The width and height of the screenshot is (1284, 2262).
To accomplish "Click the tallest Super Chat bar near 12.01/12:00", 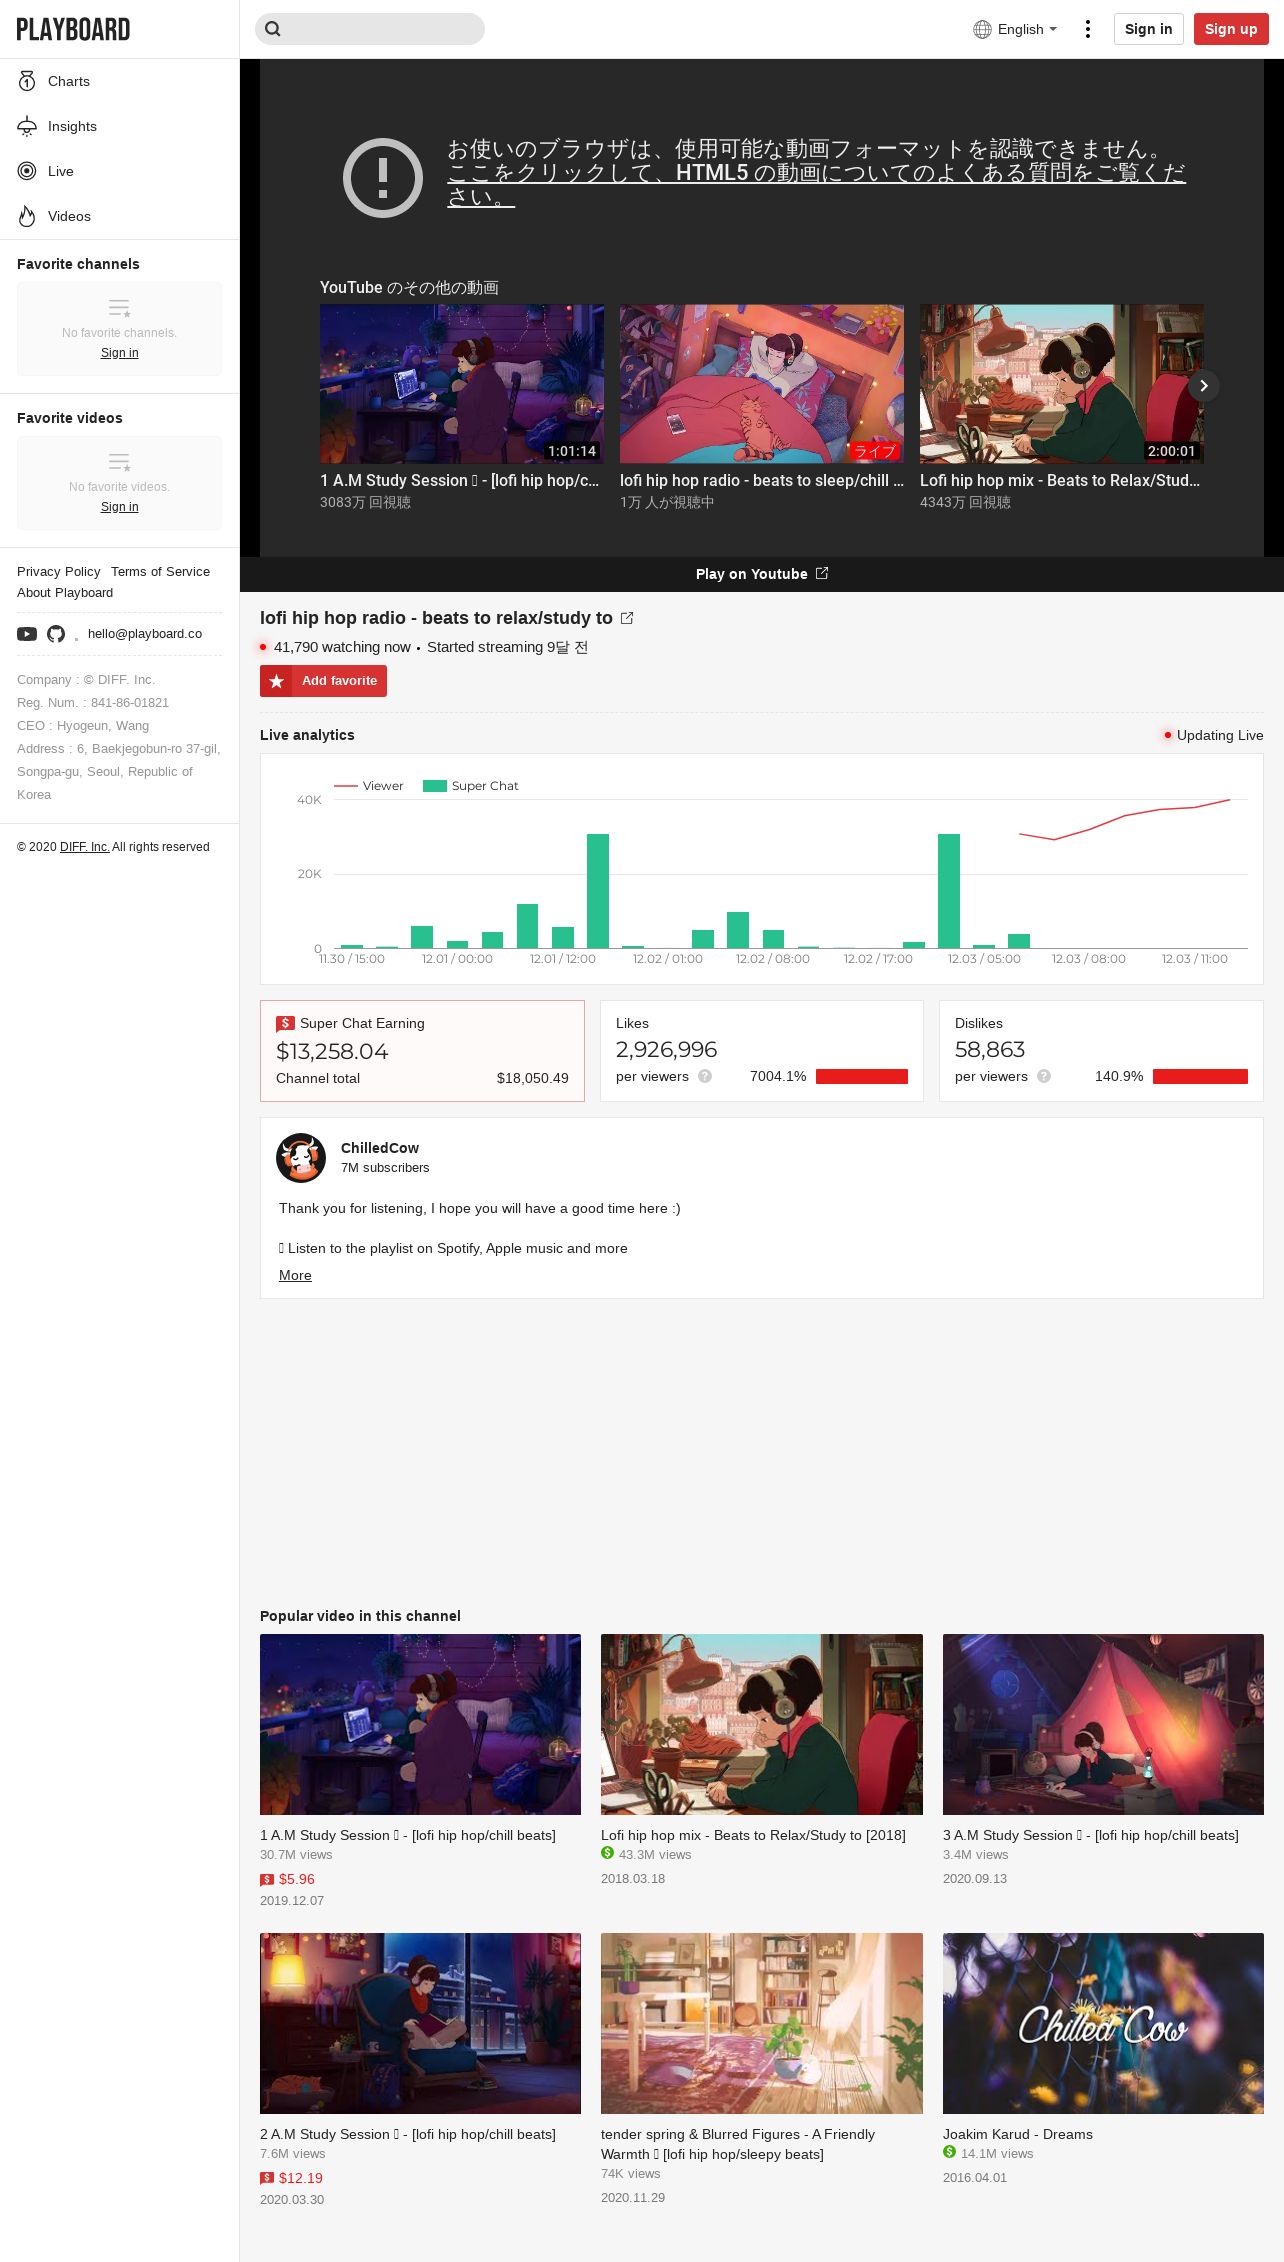I will point(598,891).
